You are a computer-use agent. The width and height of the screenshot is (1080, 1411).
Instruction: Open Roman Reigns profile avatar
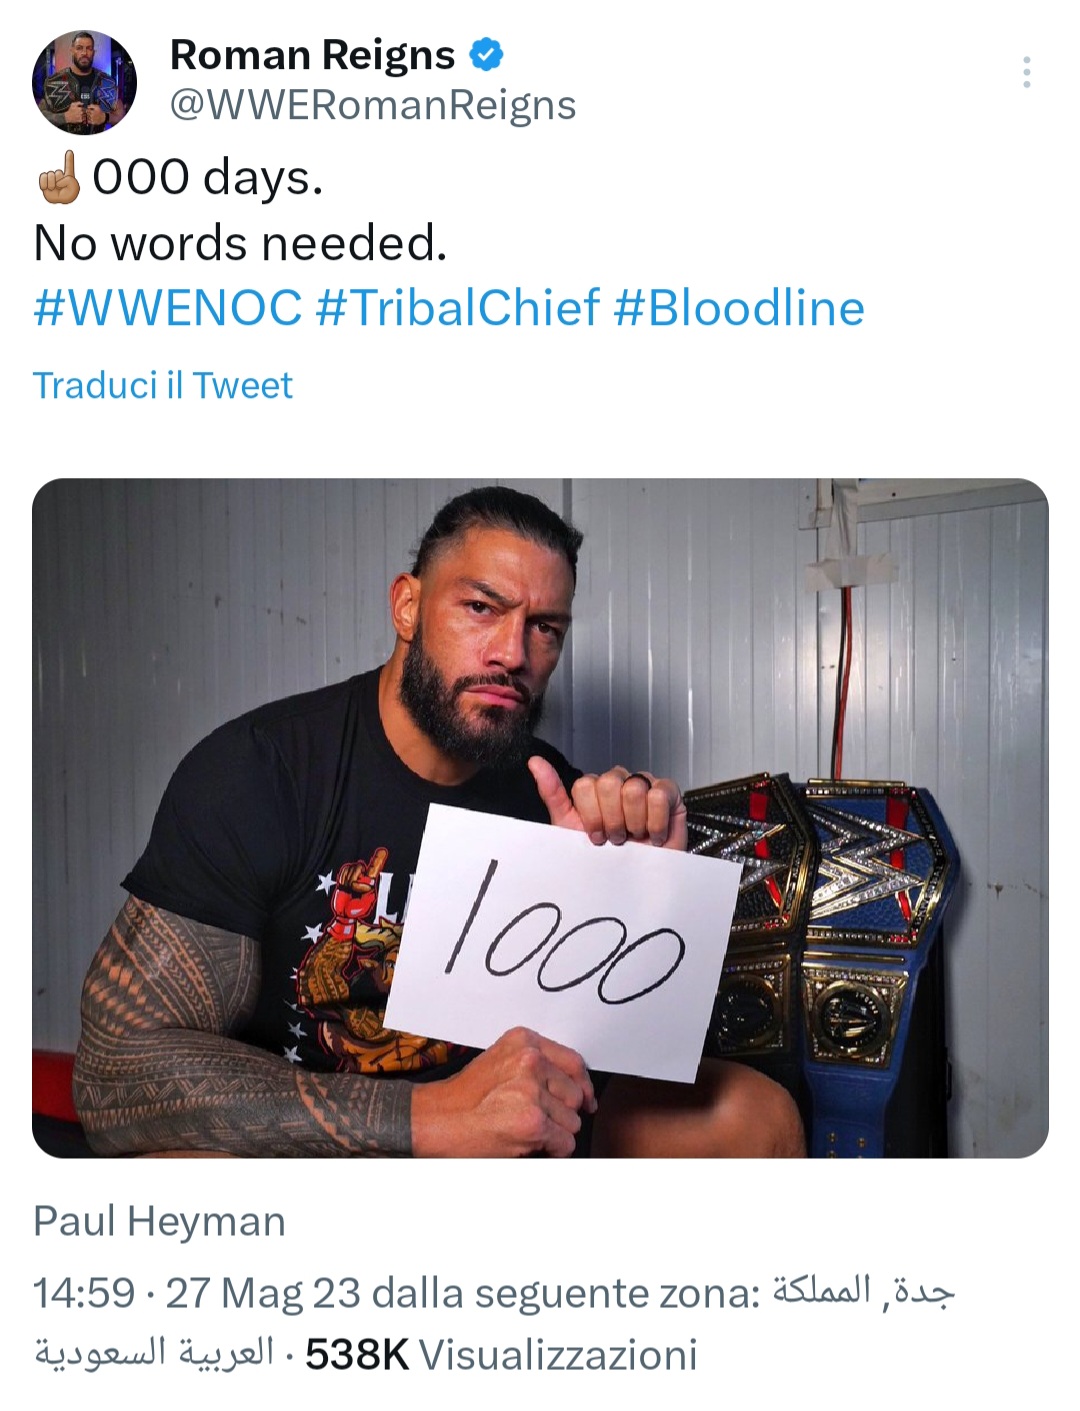[84, 82]
